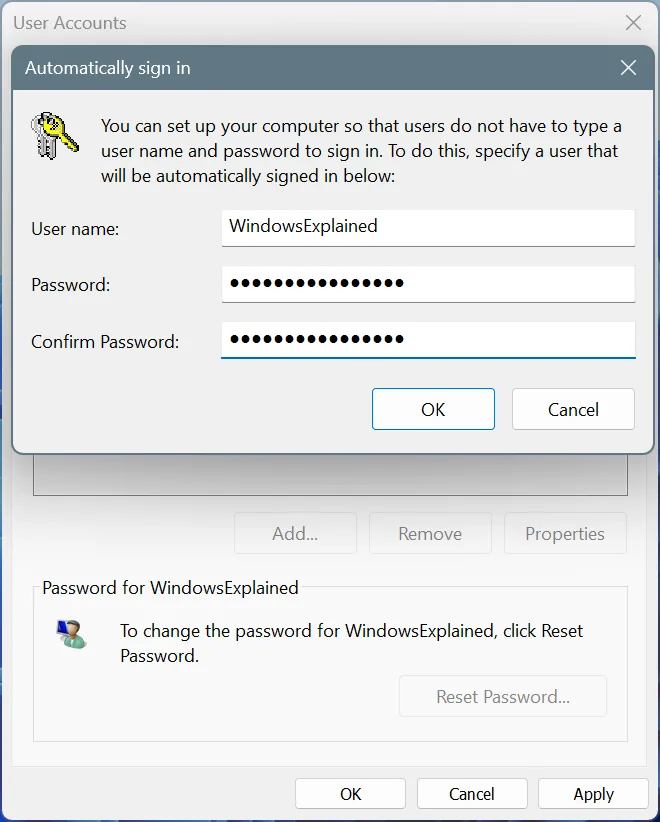
Task: Click the user avatar icon beside password text
Action: (x=71, y=634)
